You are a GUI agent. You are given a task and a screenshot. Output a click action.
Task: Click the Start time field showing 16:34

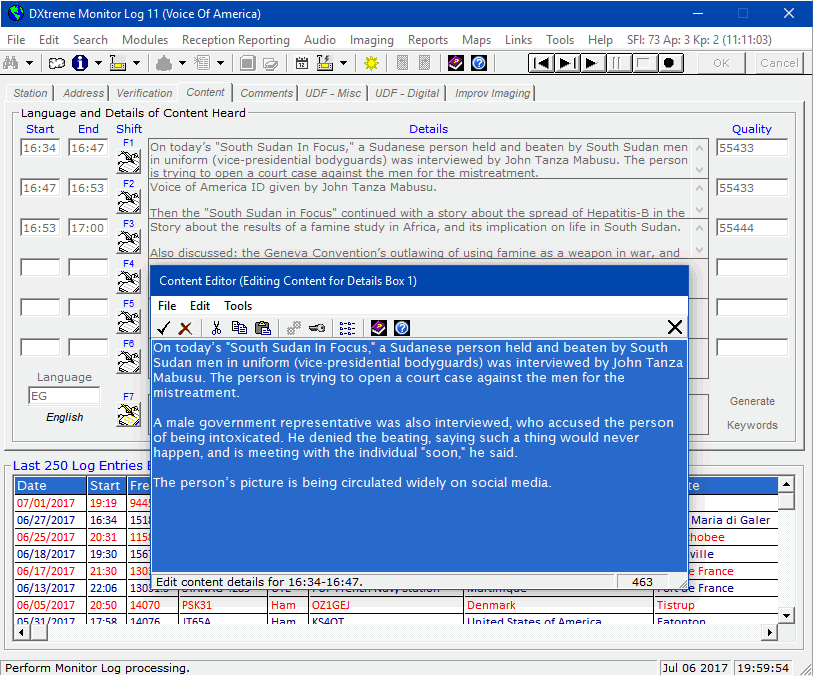click(x=40, y=148)
